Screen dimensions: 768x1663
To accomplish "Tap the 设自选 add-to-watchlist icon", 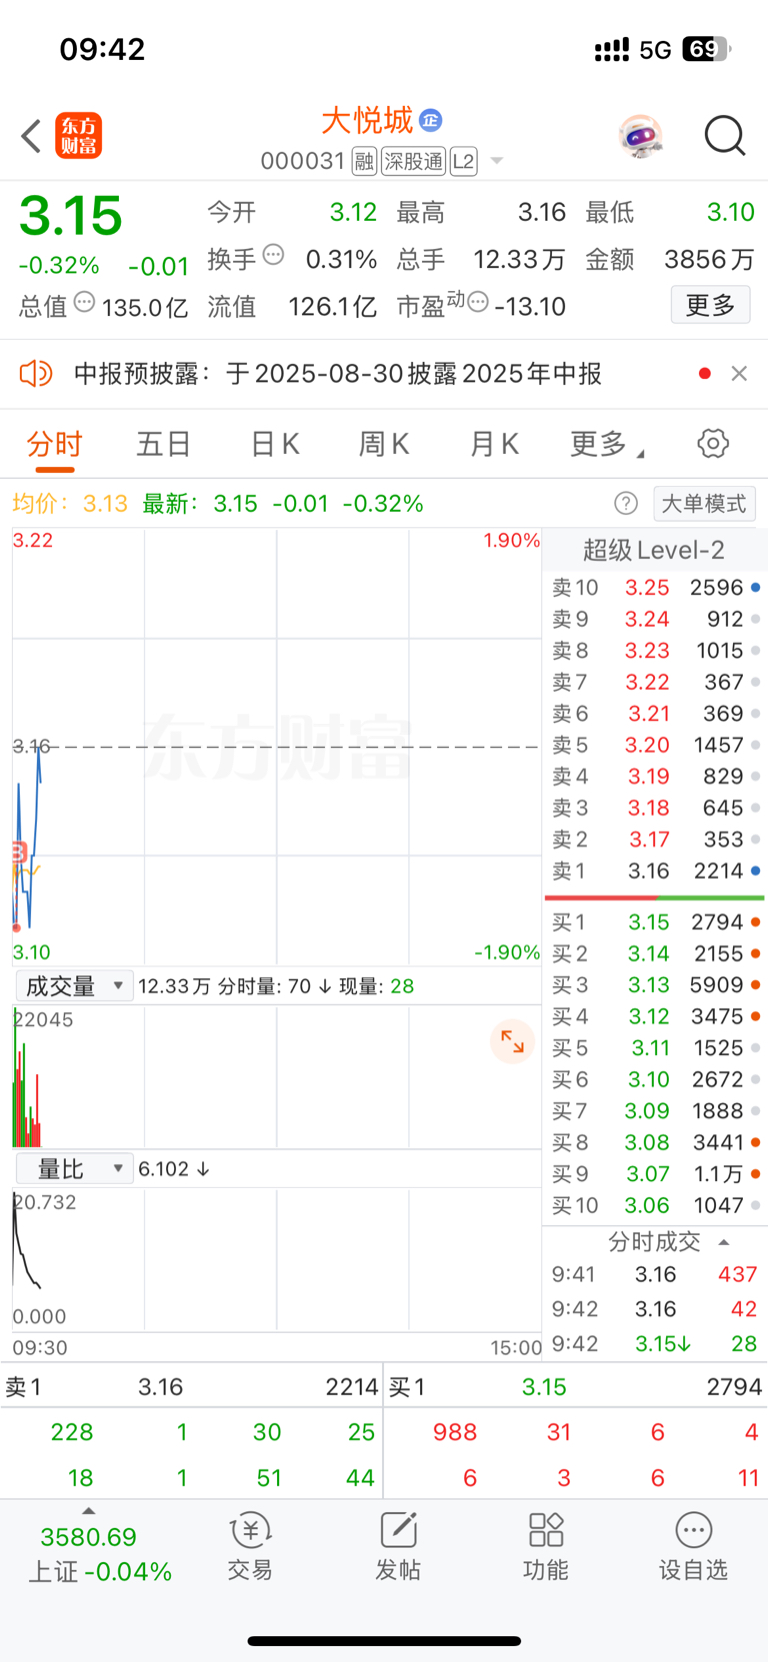I will (x=693, y=1546).
